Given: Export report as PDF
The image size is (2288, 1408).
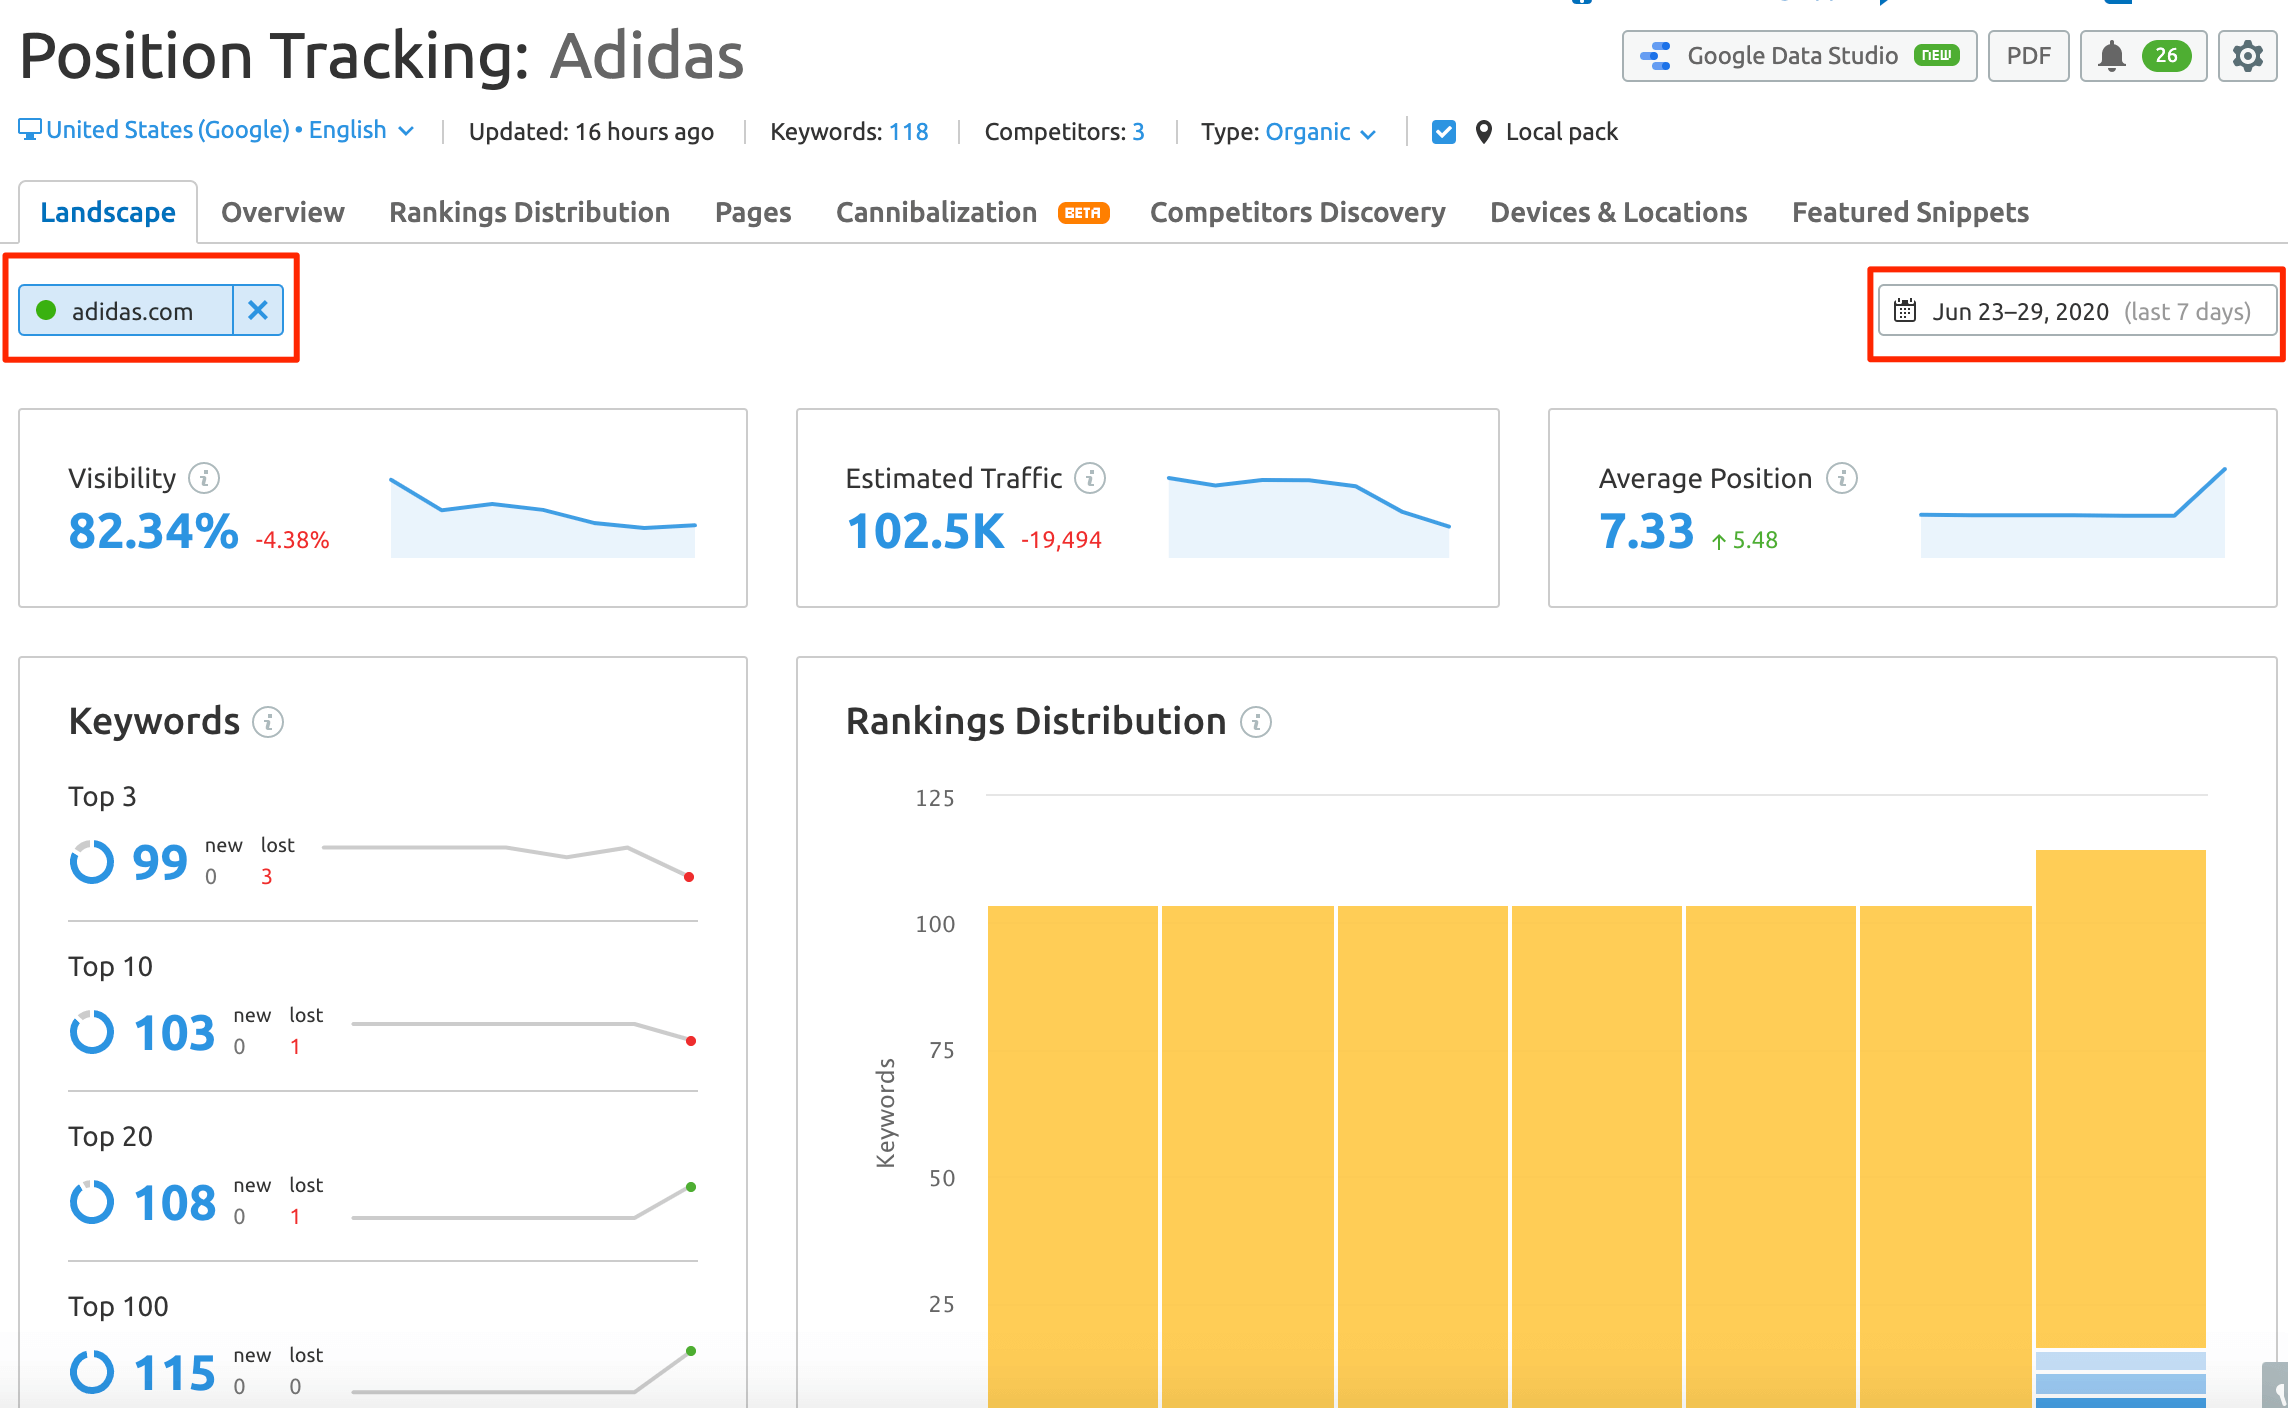Looking at the screenshot, I should [2028, 56].
